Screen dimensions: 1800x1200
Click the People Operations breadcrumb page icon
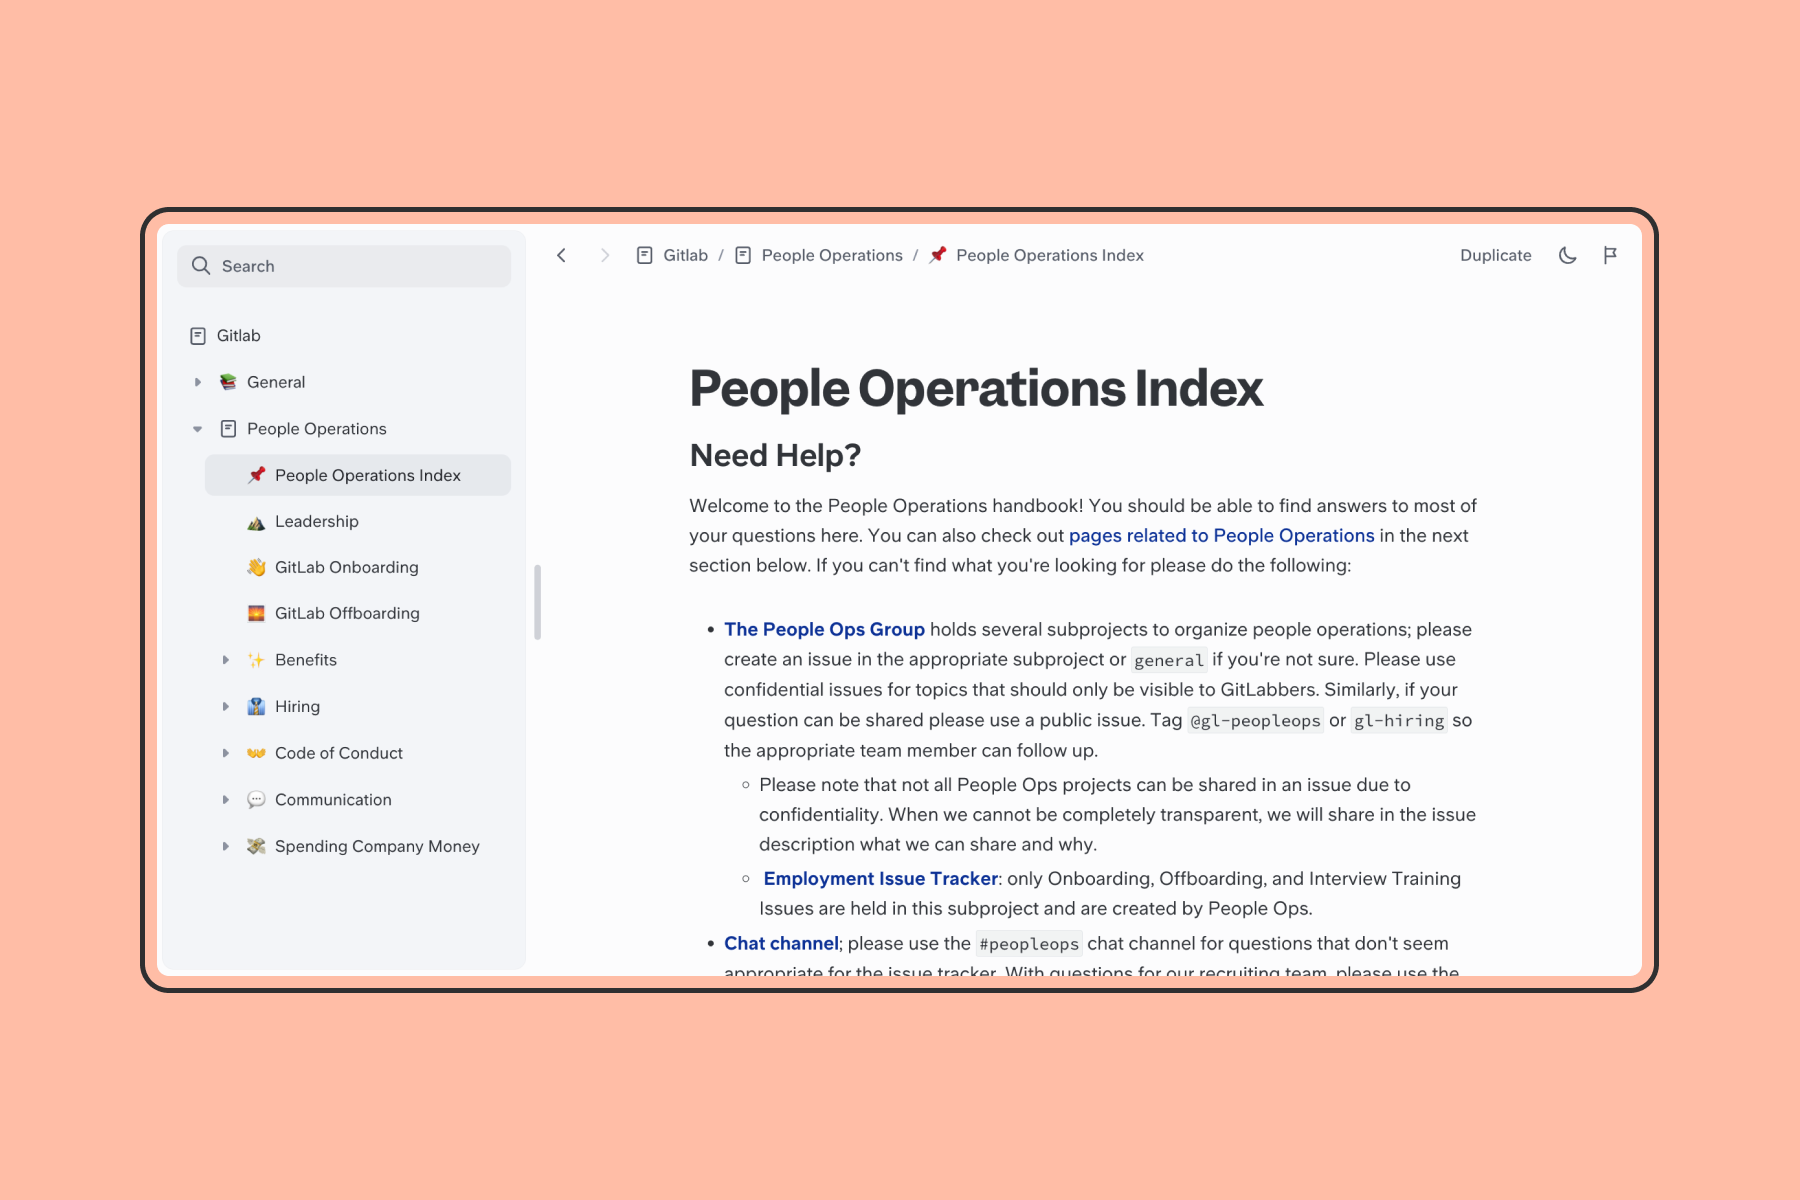click(x=743, y=256)
